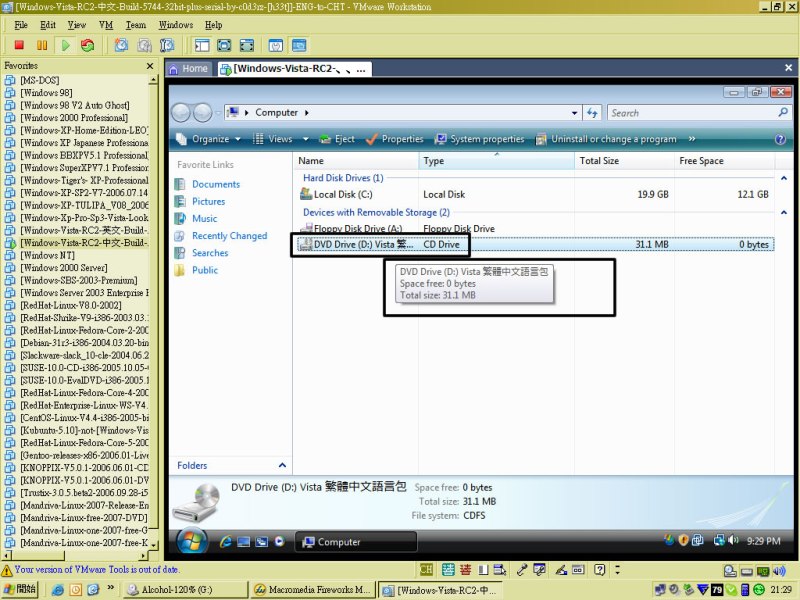Viewport: 800px width, 600px height.
Task: Open System properties
Action: 479,139
